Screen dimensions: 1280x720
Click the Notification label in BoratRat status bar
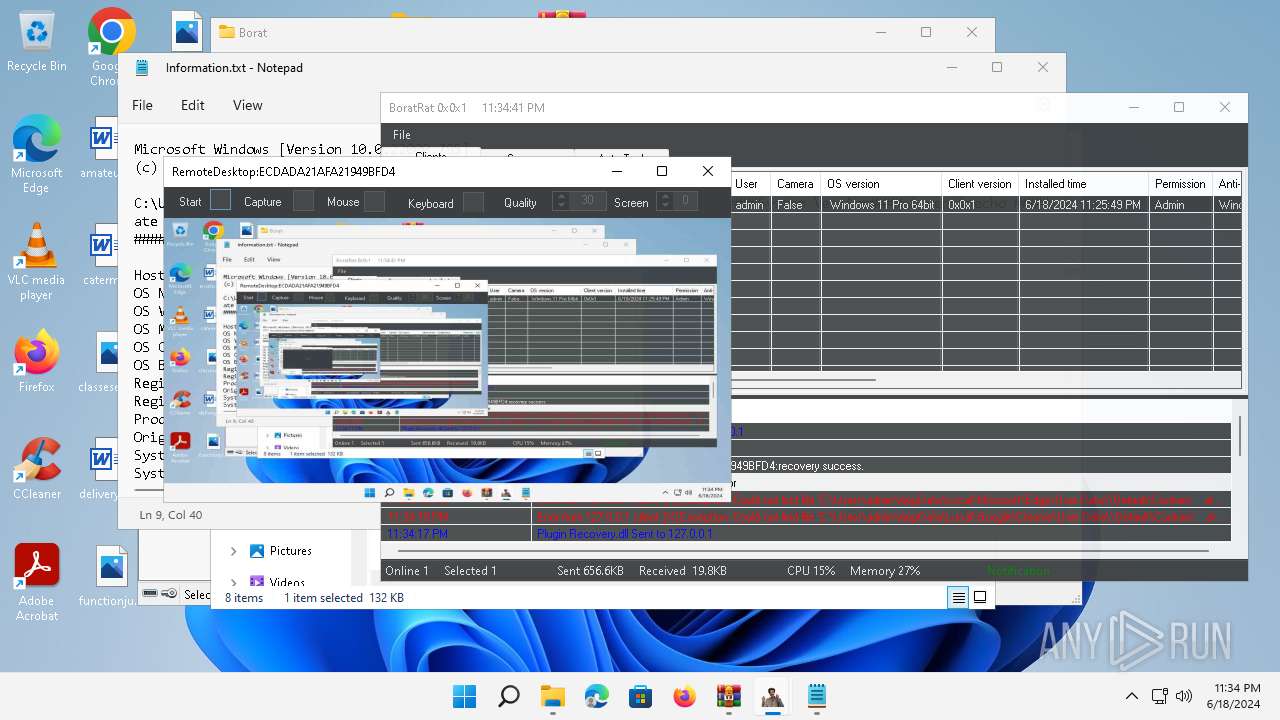pyautogui.click(x=1018, y=571)
